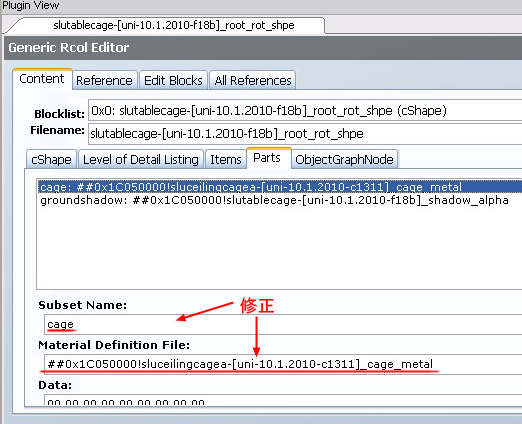Open the Reference tab
522x424 pixels.
coord(104,80)
